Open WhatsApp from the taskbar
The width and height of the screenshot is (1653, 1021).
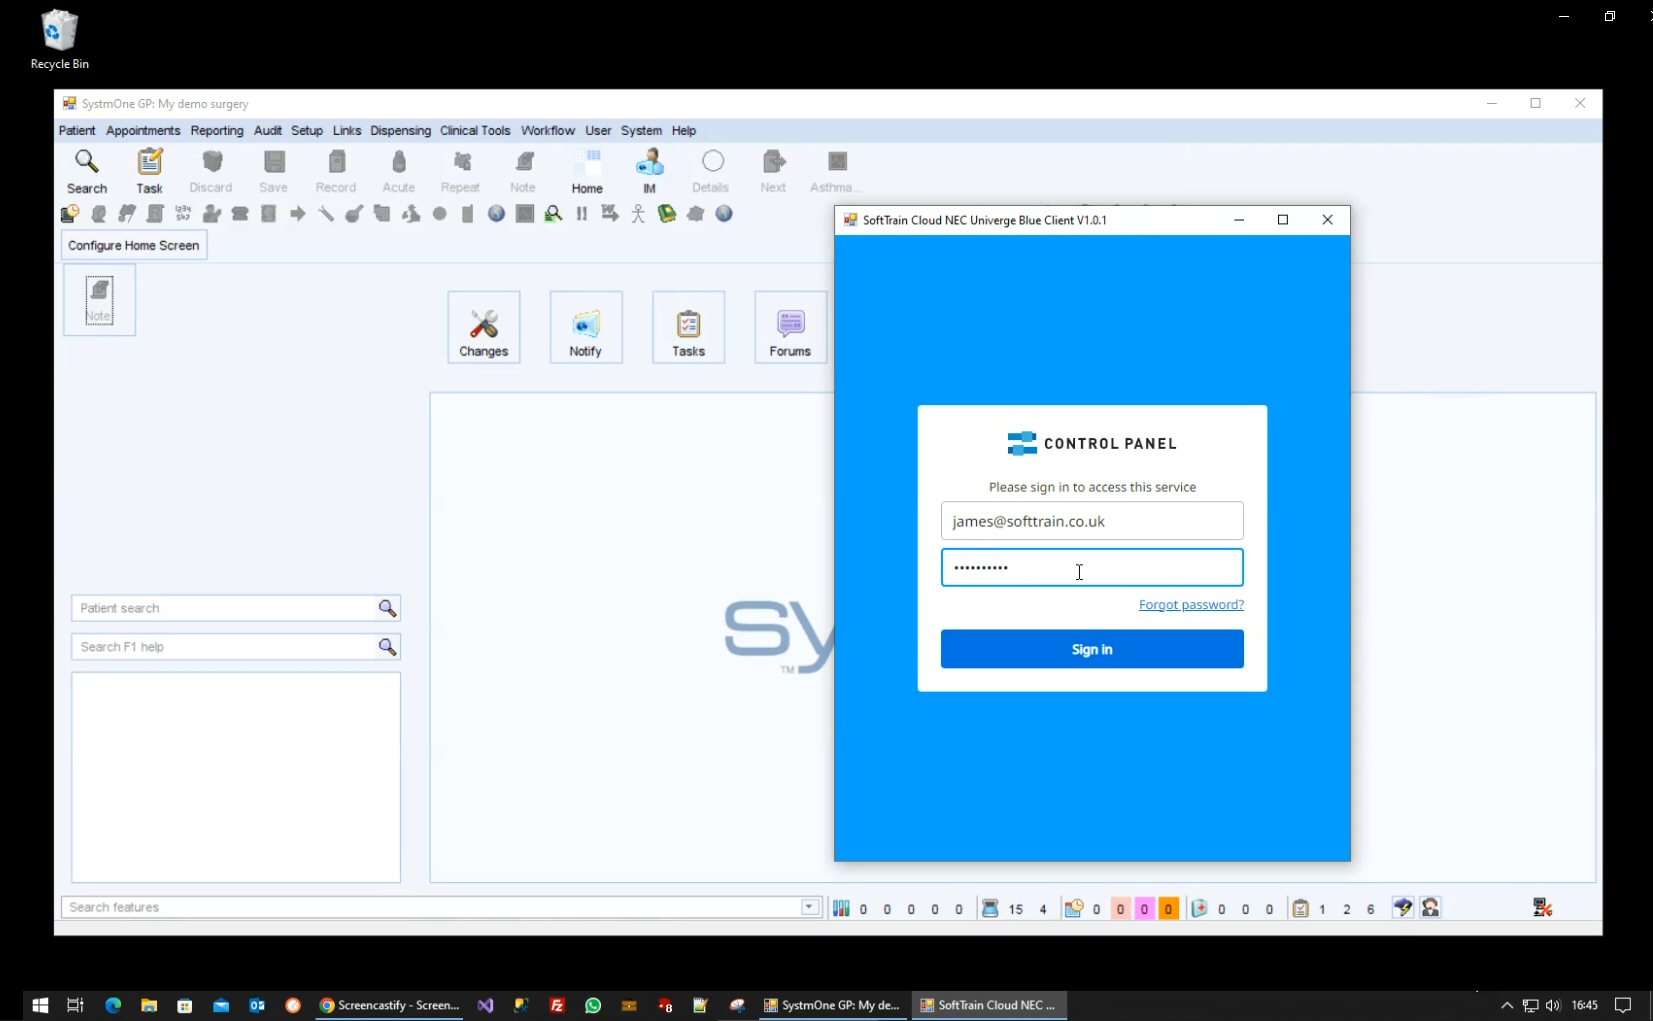coord(593,1005)
